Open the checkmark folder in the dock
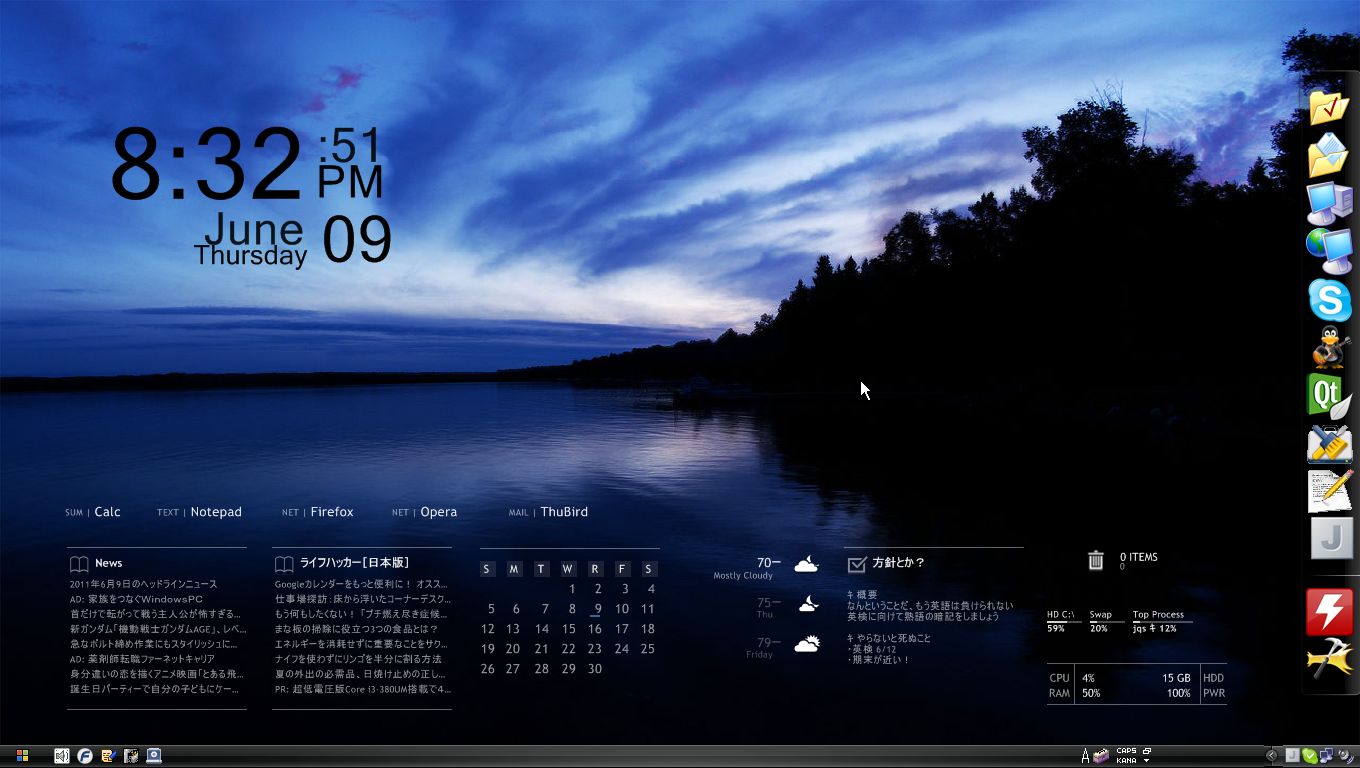This screenshot has width=1360, height=768. (x=1329, y=107)
